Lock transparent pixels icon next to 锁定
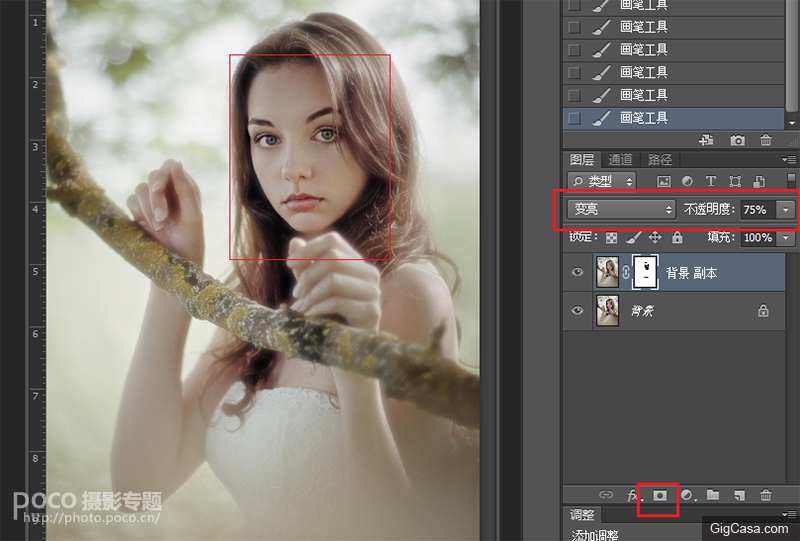Screen dimensions: 800x541 coord(611,237)
